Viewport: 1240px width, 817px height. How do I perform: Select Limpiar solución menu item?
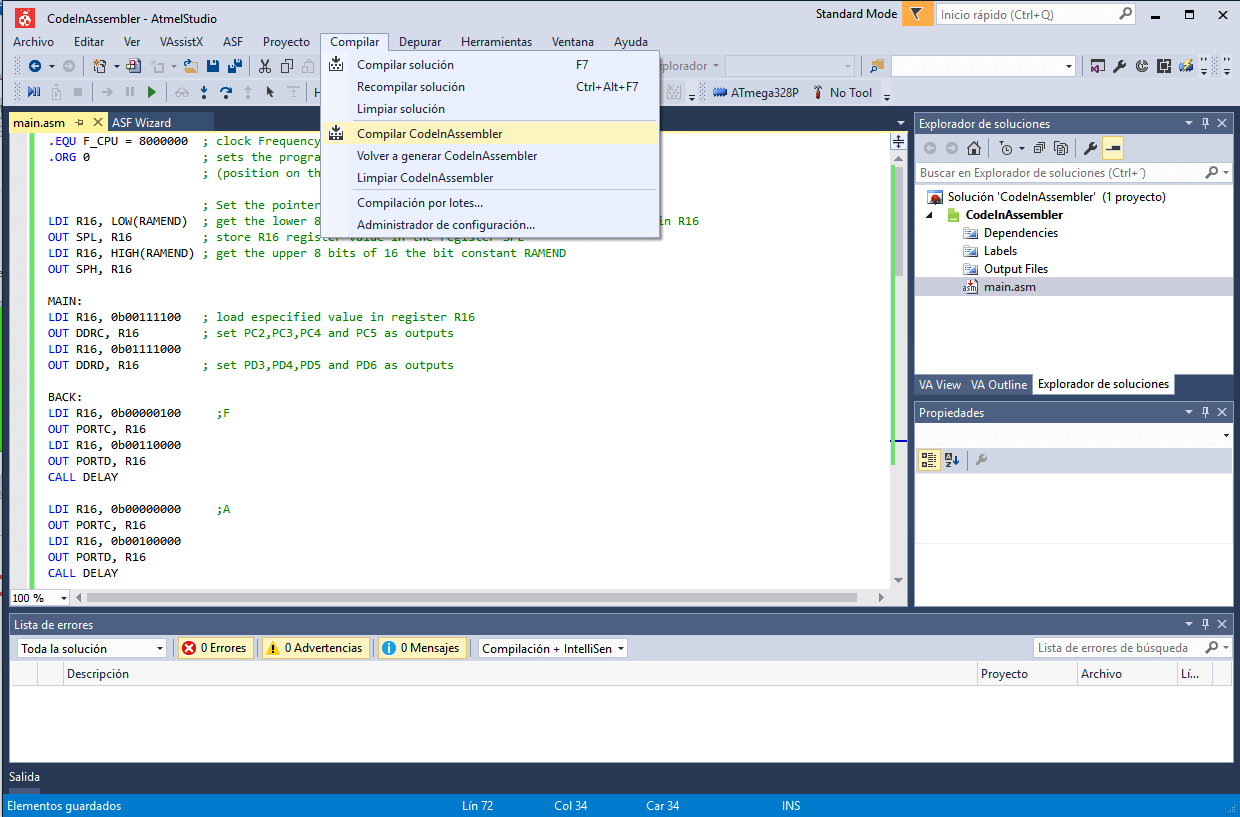click(x=490, y=109)
